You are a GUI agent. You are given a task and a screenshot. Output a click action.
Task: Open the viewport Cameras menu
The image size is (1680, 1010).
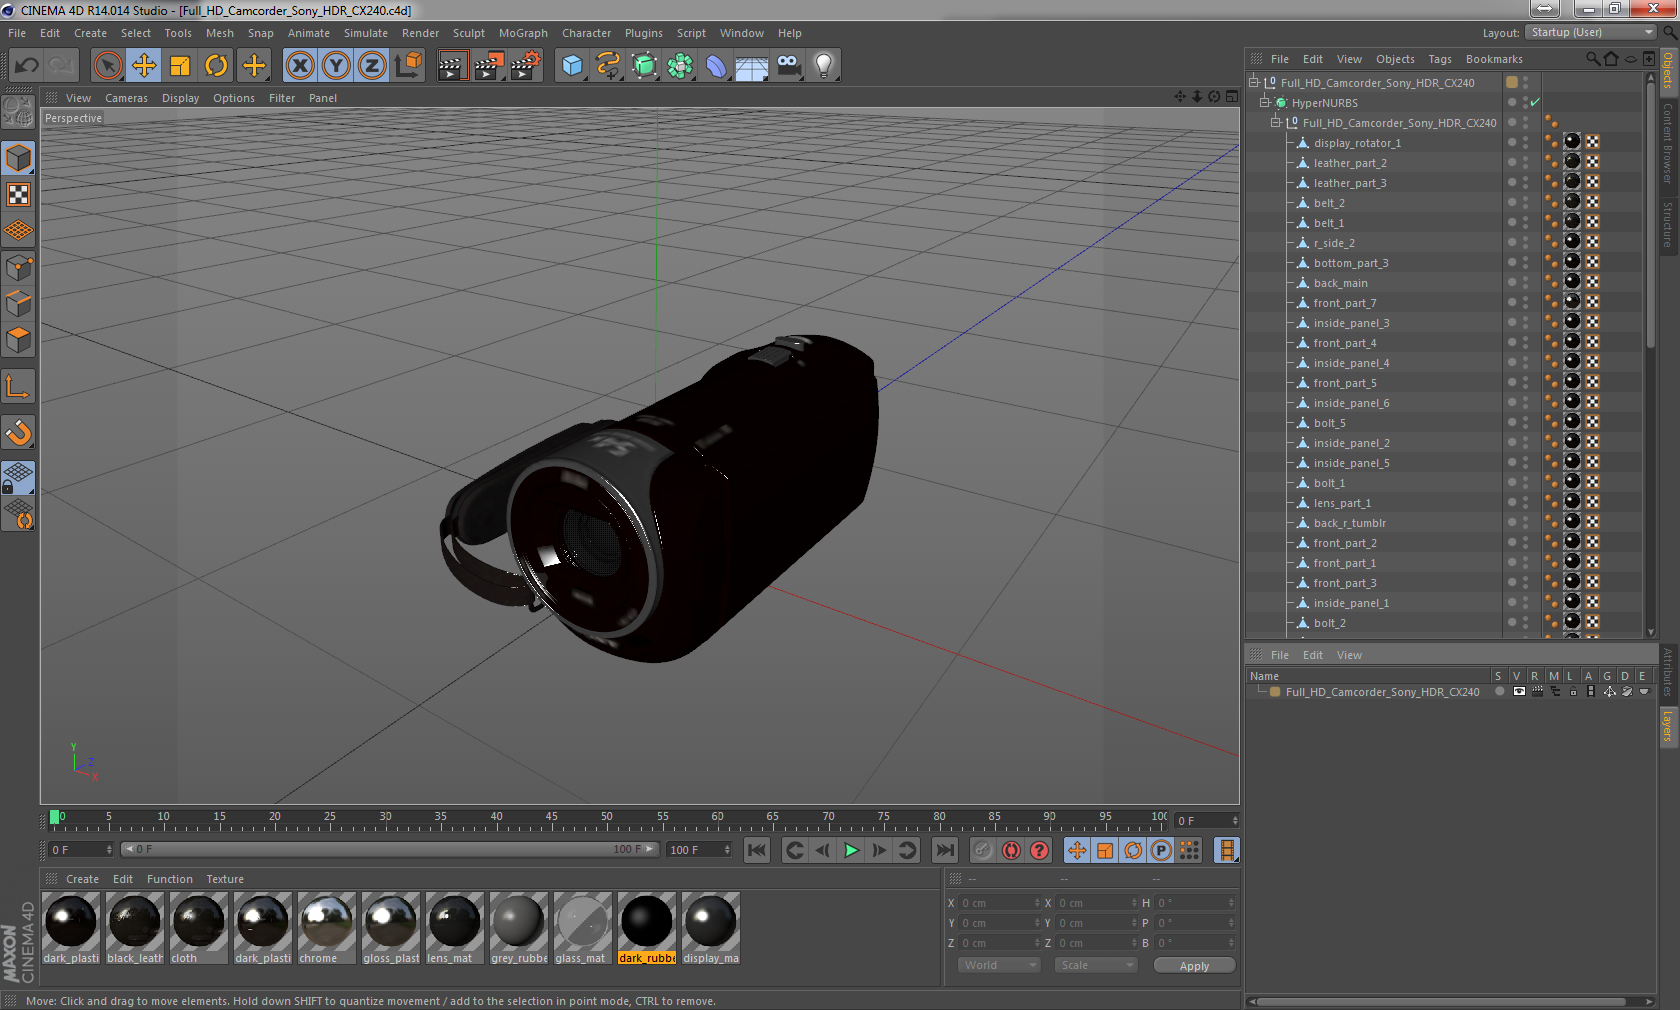[126, 98]
